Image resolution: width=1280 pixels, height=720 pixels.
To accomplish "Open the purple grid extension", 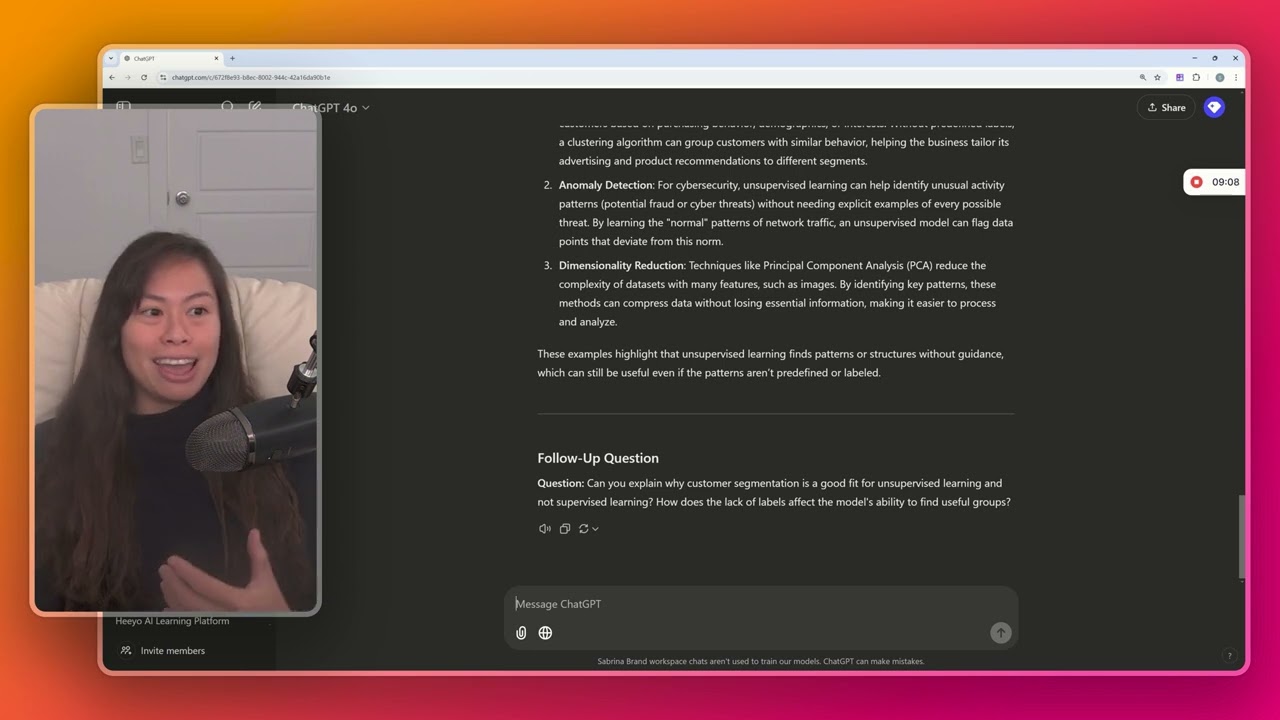I will [x=1180, y=77].
